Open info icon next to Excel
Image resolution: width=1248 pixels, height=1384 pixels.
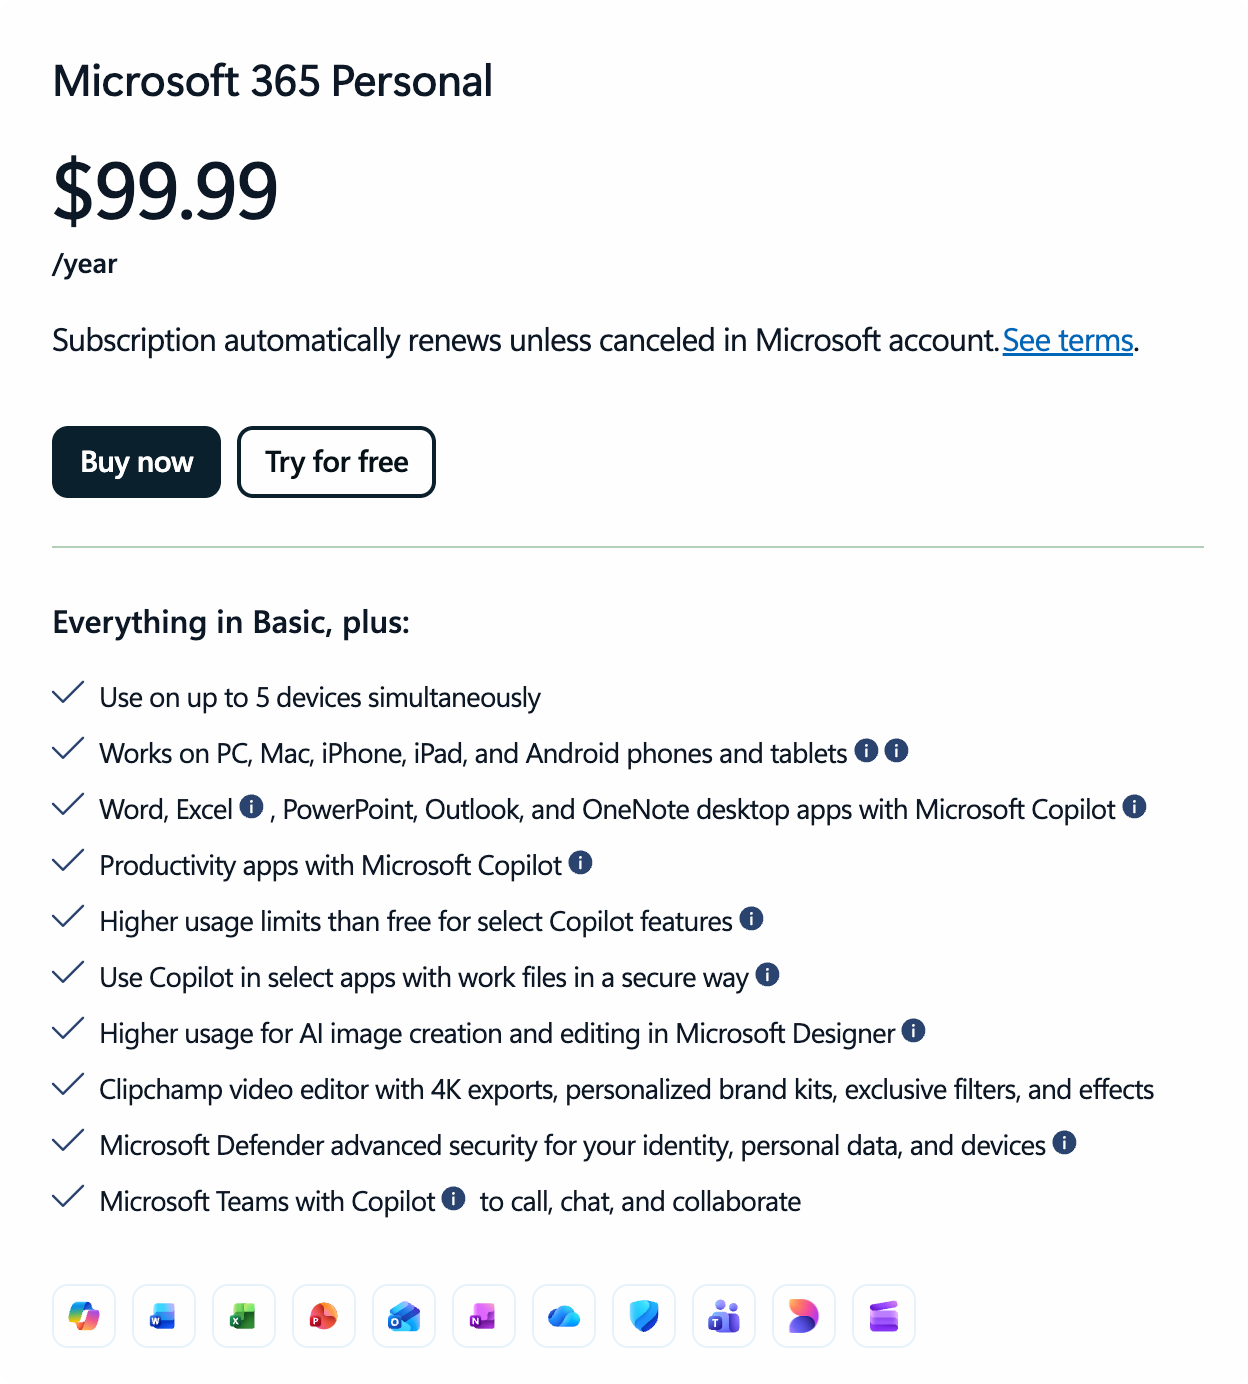tap(252, 806)
